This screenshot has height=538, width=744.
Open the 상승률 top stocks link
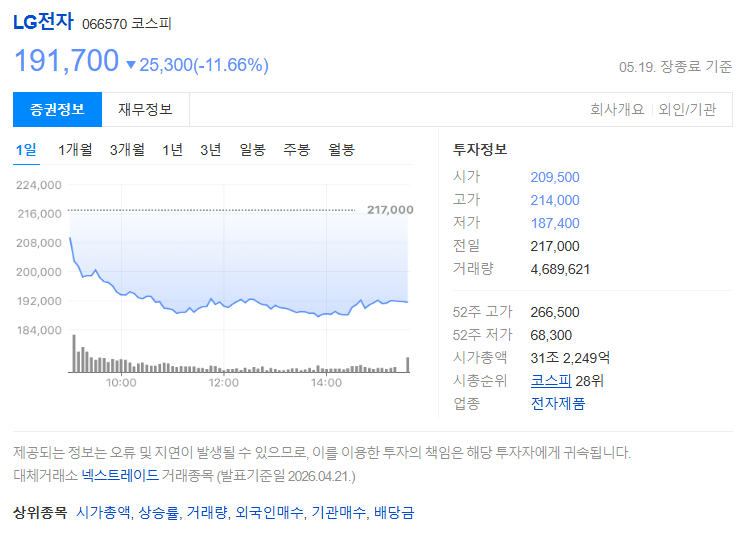click(158, 512)
